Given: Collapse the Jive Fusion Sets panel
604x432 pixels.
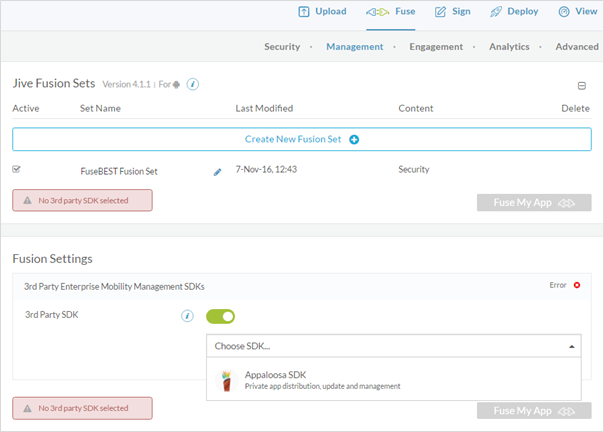Looking at the screenshot, I should pyautogui.click(x=582, y=86).
